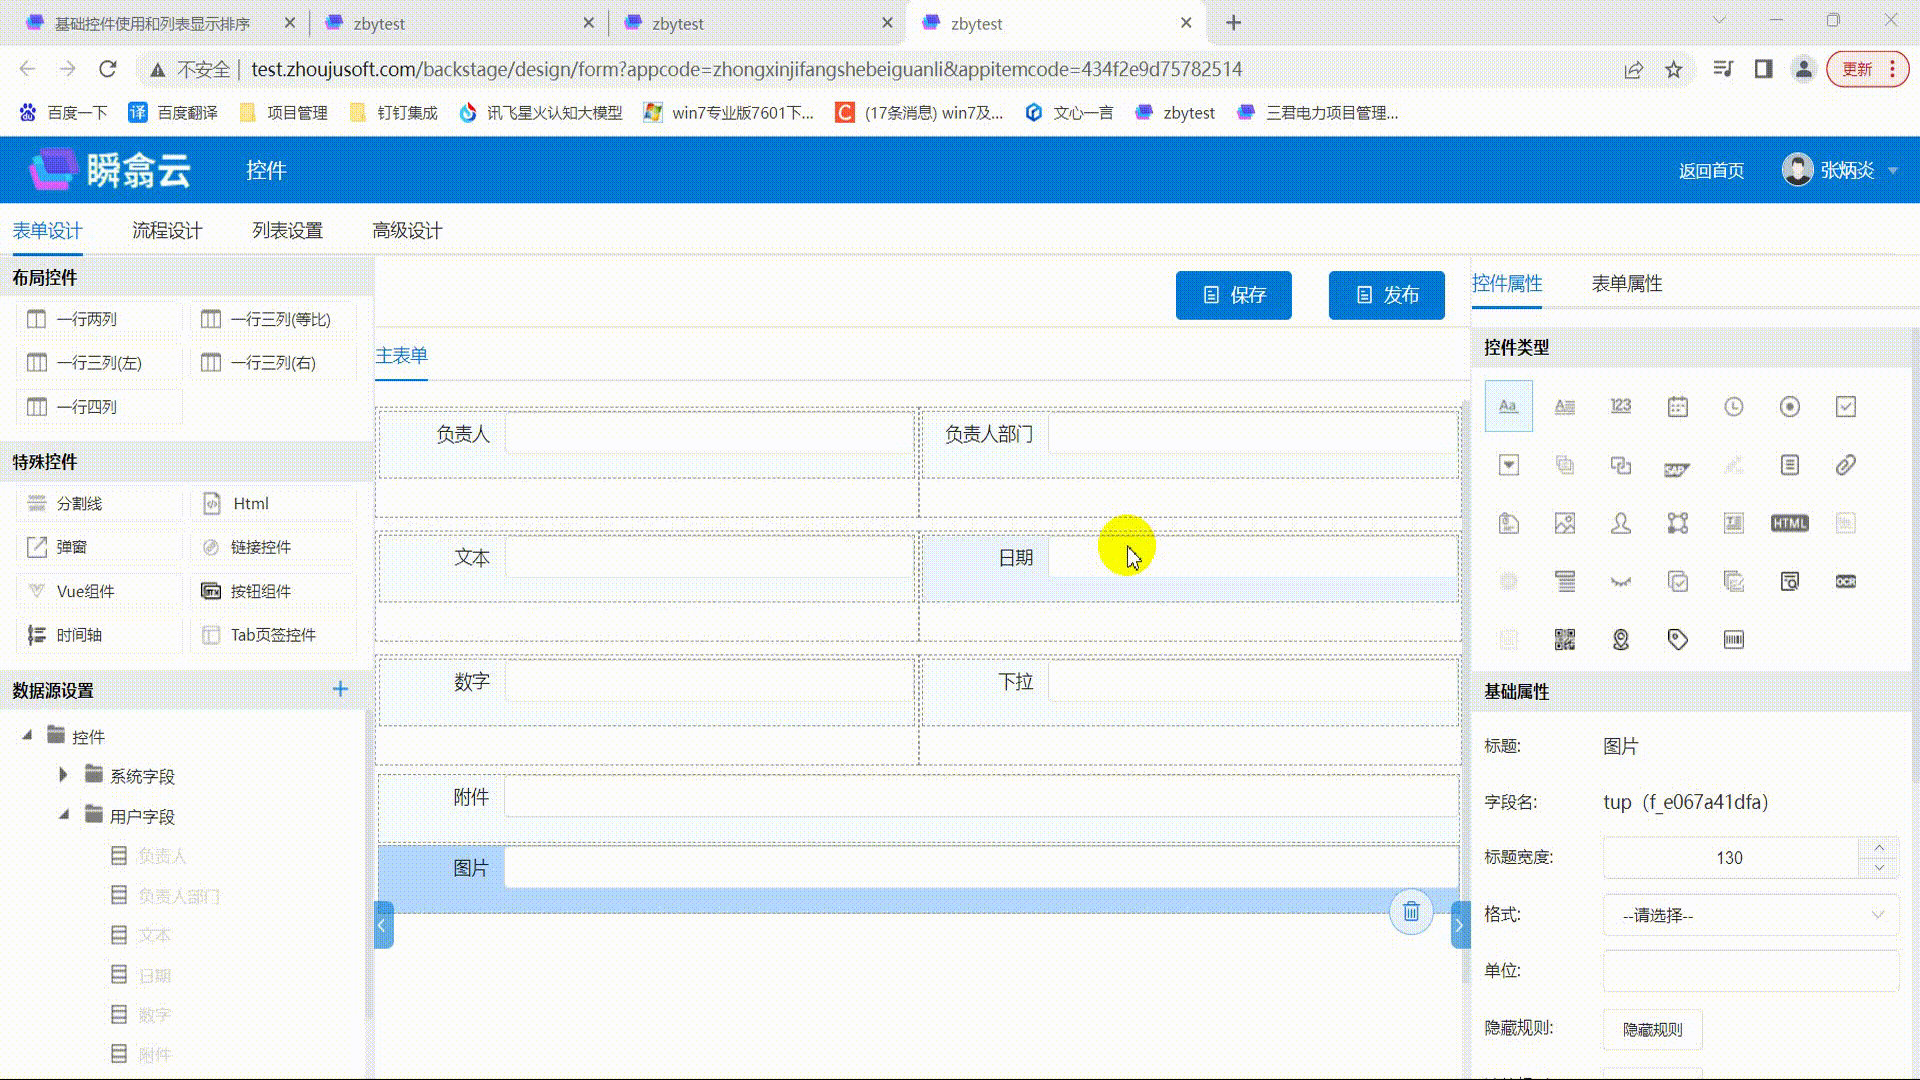
Task: Select the numeric 123 control type icon
Action: point(1621,406)
